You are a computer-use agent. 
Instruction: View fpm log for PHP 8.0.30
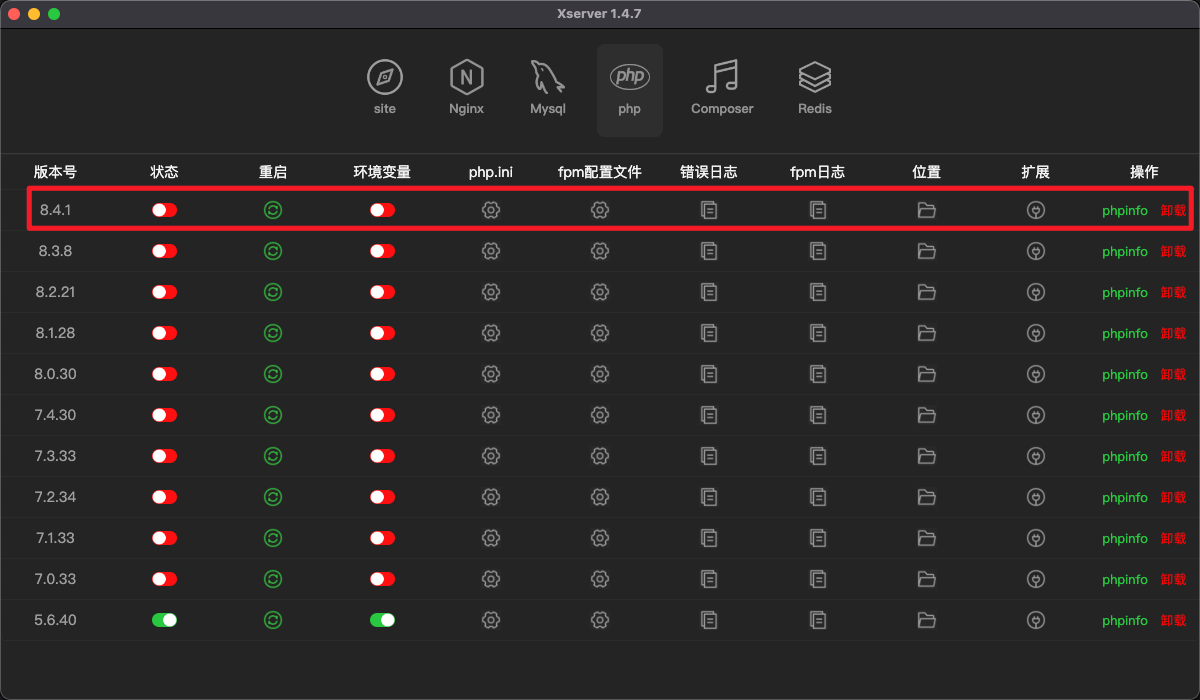pos(818,374)
